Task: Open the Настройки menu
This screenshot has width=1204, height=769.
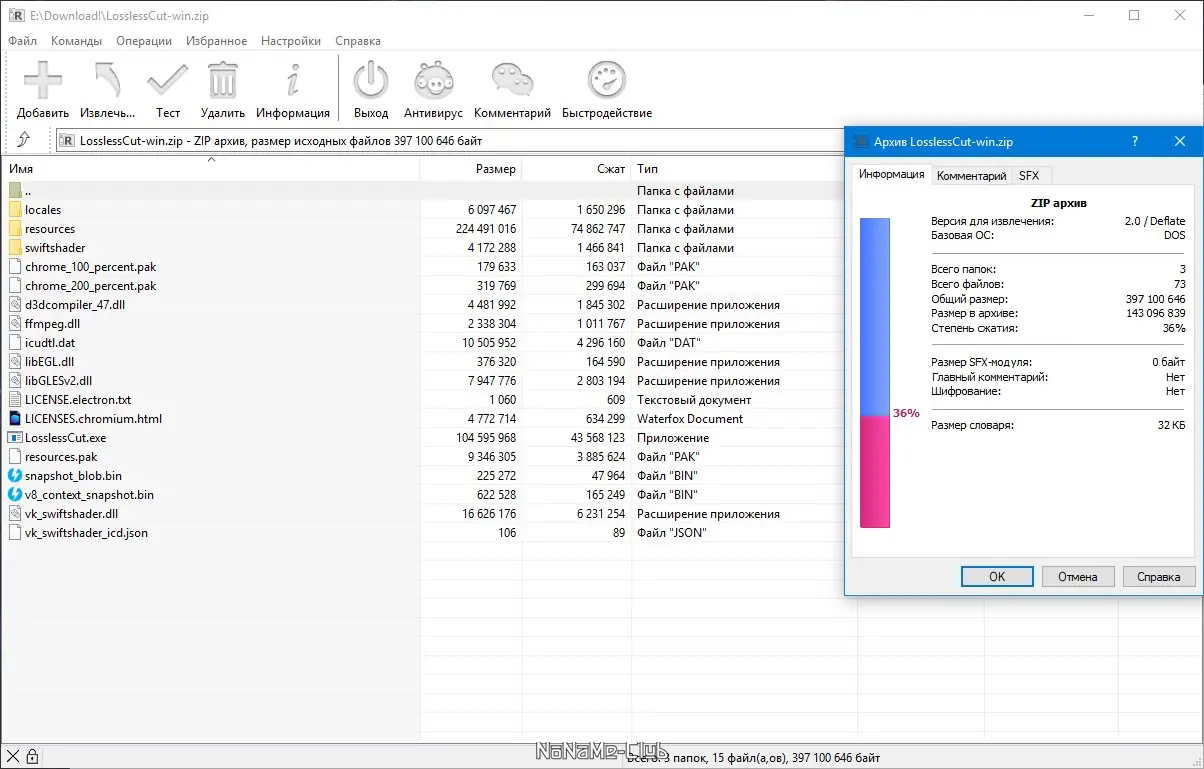Action: pos(291,41)
